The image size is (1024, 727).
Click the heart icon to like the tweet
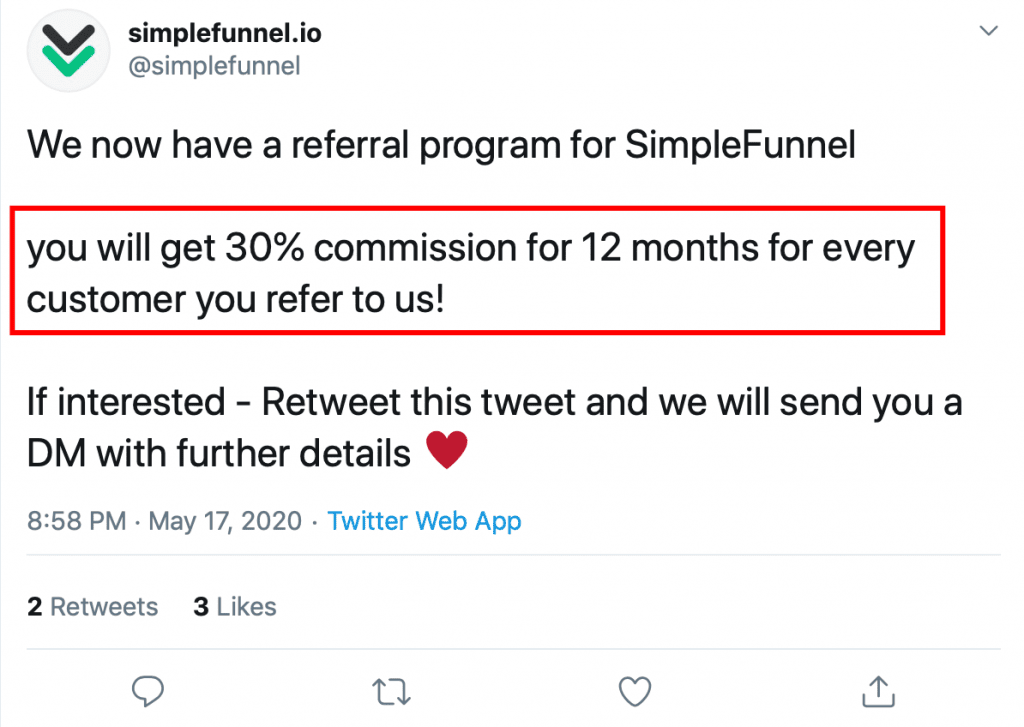(x=634, y=690)
